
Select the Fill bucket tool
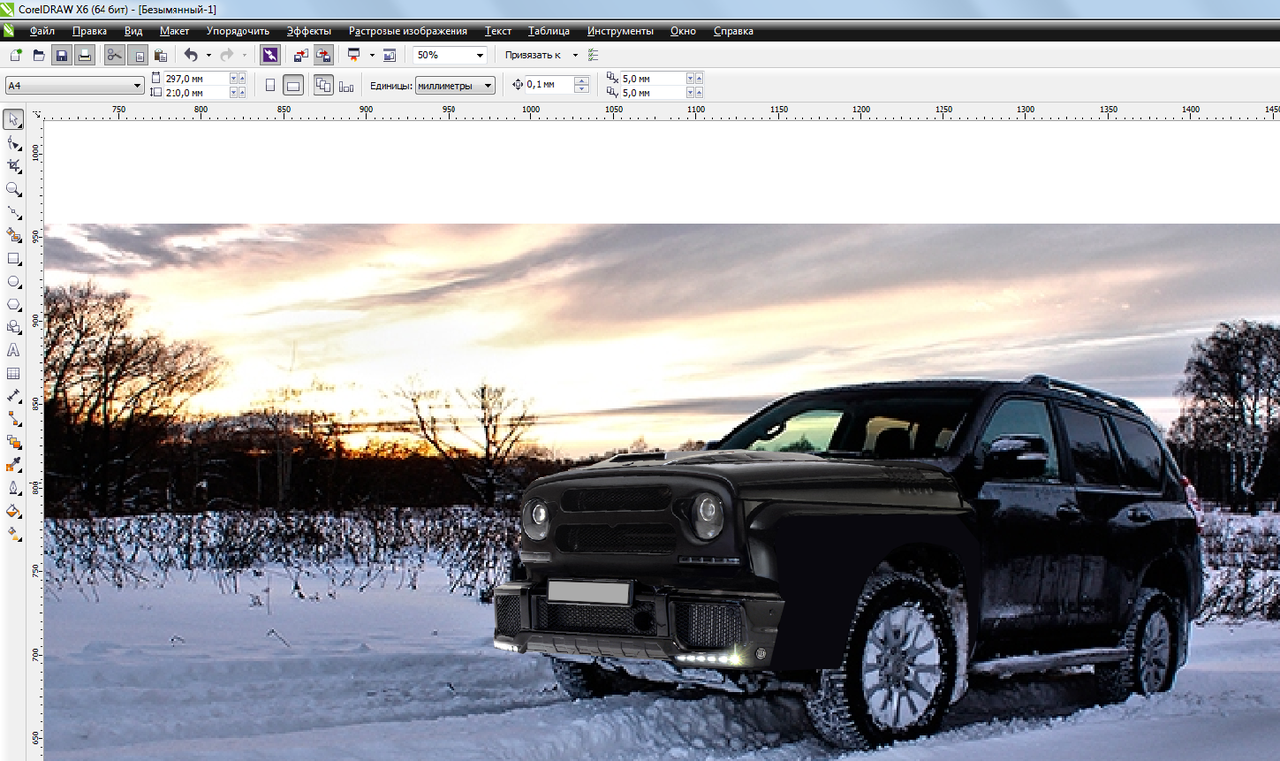click(14, 511)
